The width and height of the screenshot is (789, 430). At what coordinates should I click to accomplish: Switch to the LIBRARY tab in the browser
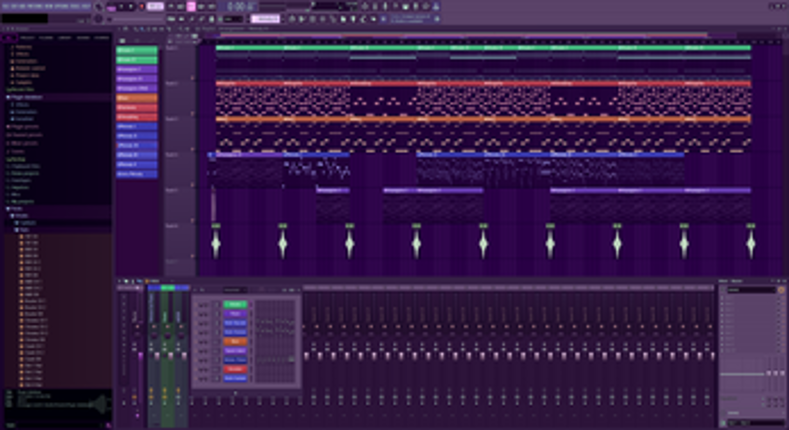(64, 38)
